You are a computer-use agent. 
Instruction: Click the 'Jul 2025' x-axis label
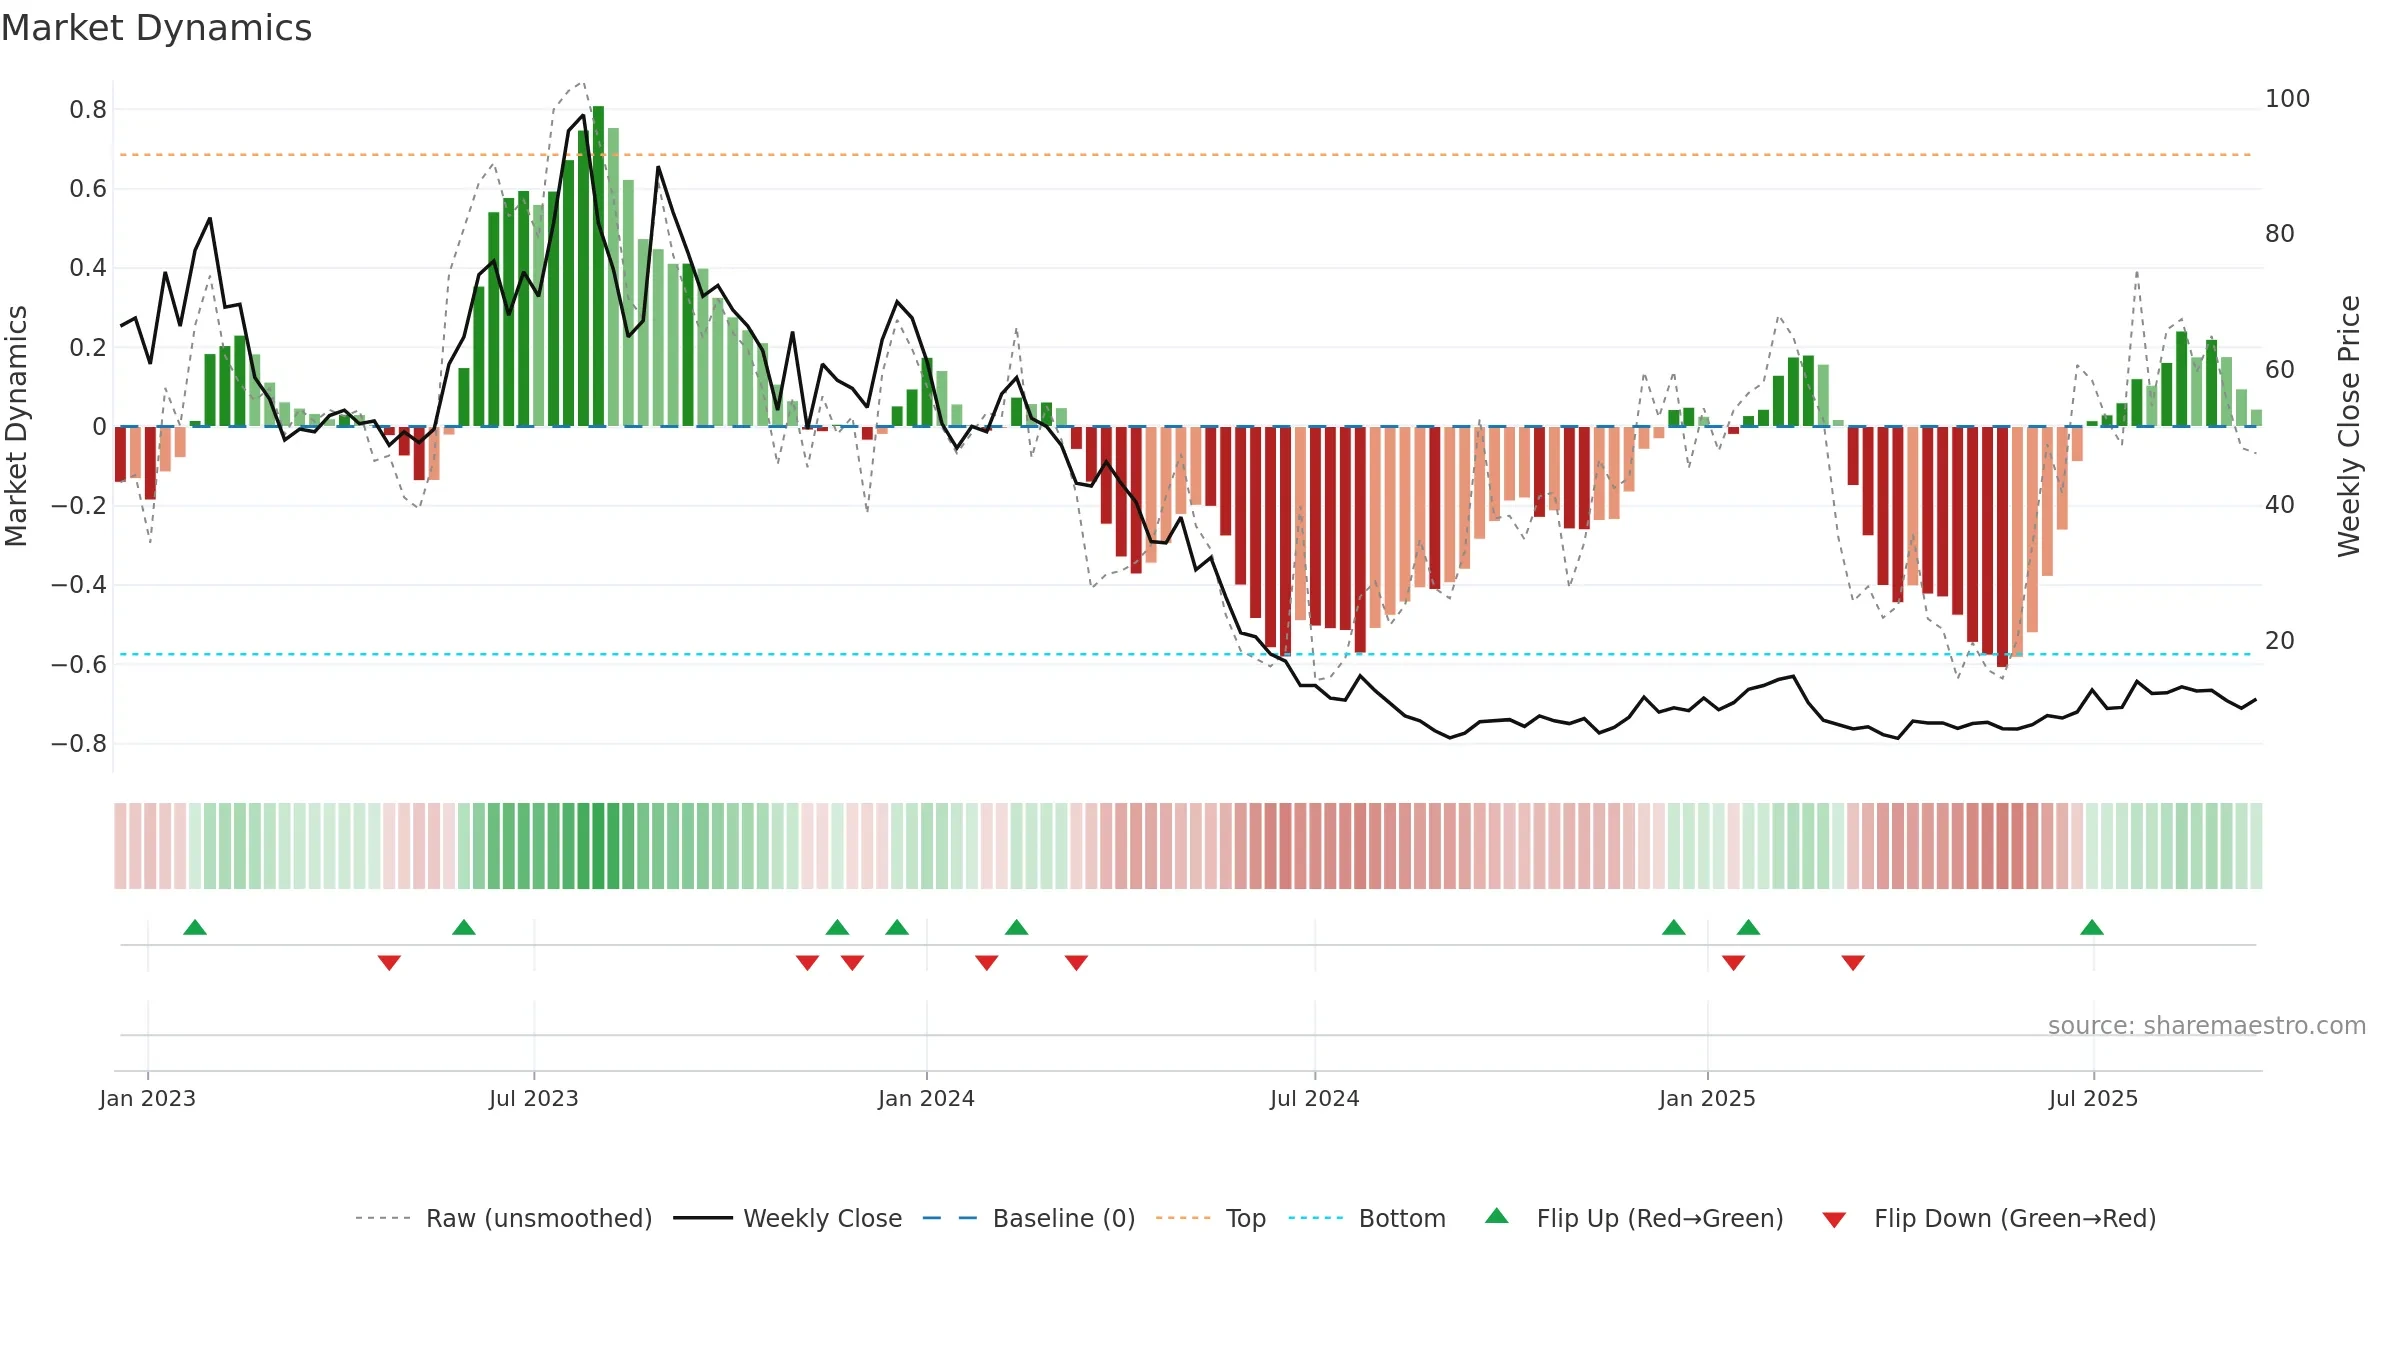coord(2094,1098)
